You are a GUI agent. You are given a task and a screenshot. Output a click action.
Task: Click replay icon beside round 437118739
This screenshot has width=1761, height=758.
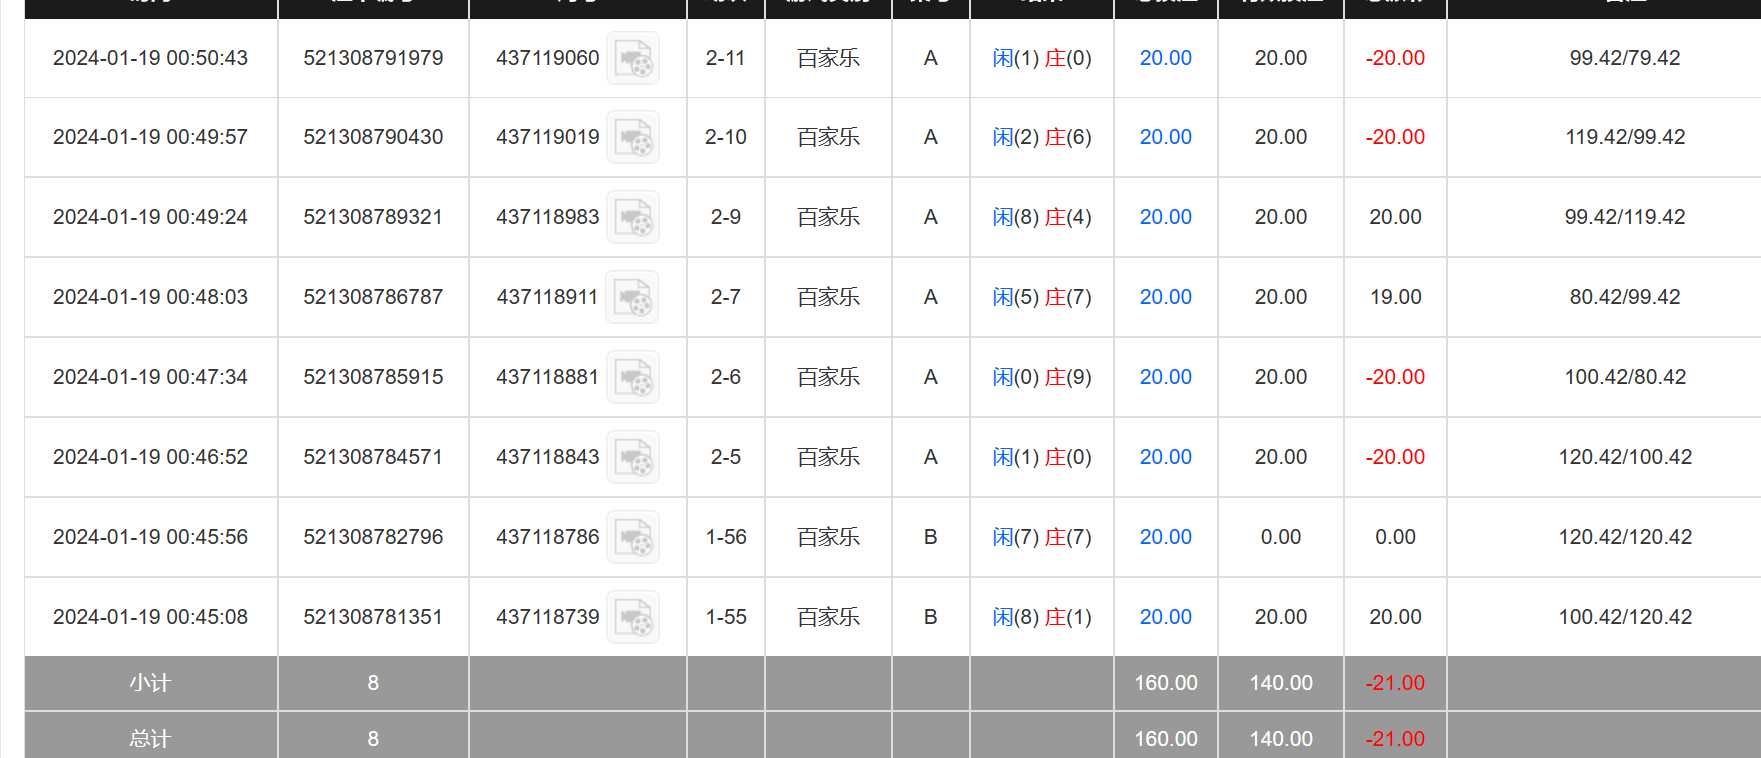[633, 617]
